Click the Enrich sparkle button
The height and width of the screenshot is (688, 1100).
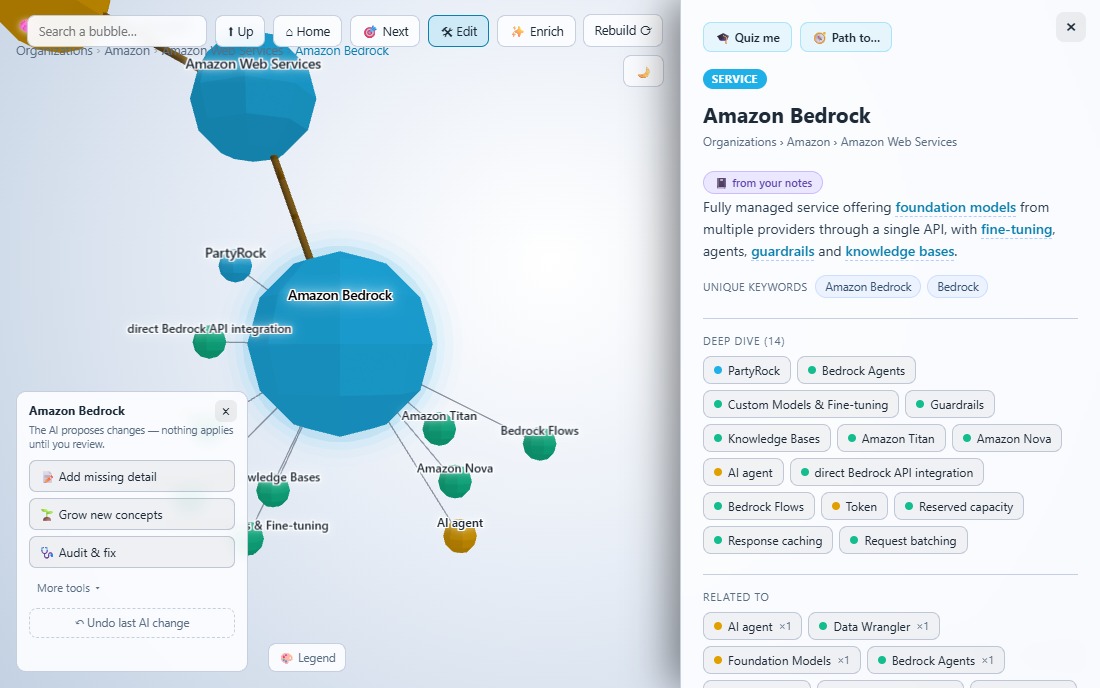537,32
